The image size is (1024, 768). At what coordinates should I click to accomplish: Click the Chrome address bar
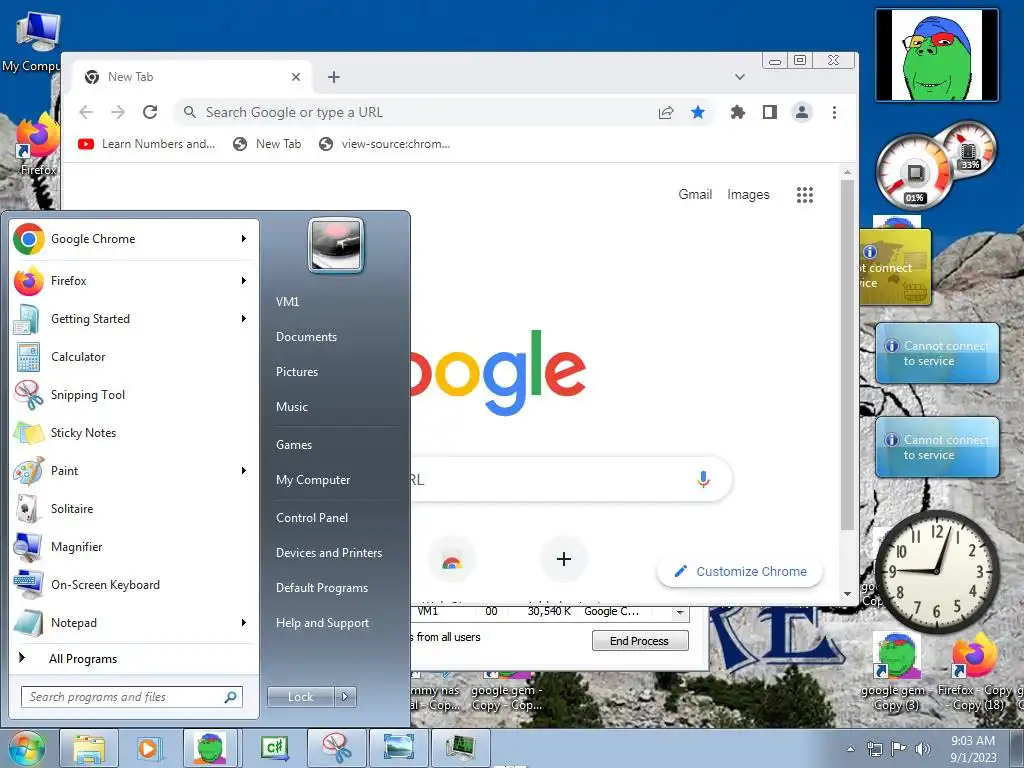[418, 112]
